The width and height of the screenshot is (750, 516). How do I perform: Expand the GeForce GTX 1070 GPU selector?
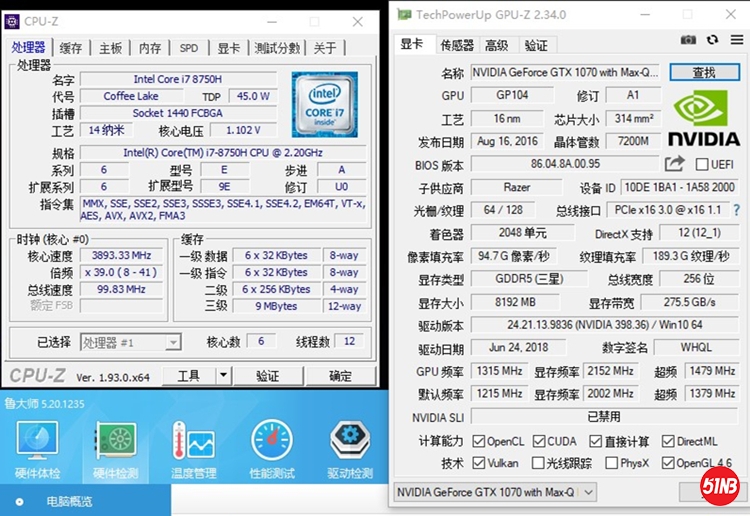click(587, 491)
